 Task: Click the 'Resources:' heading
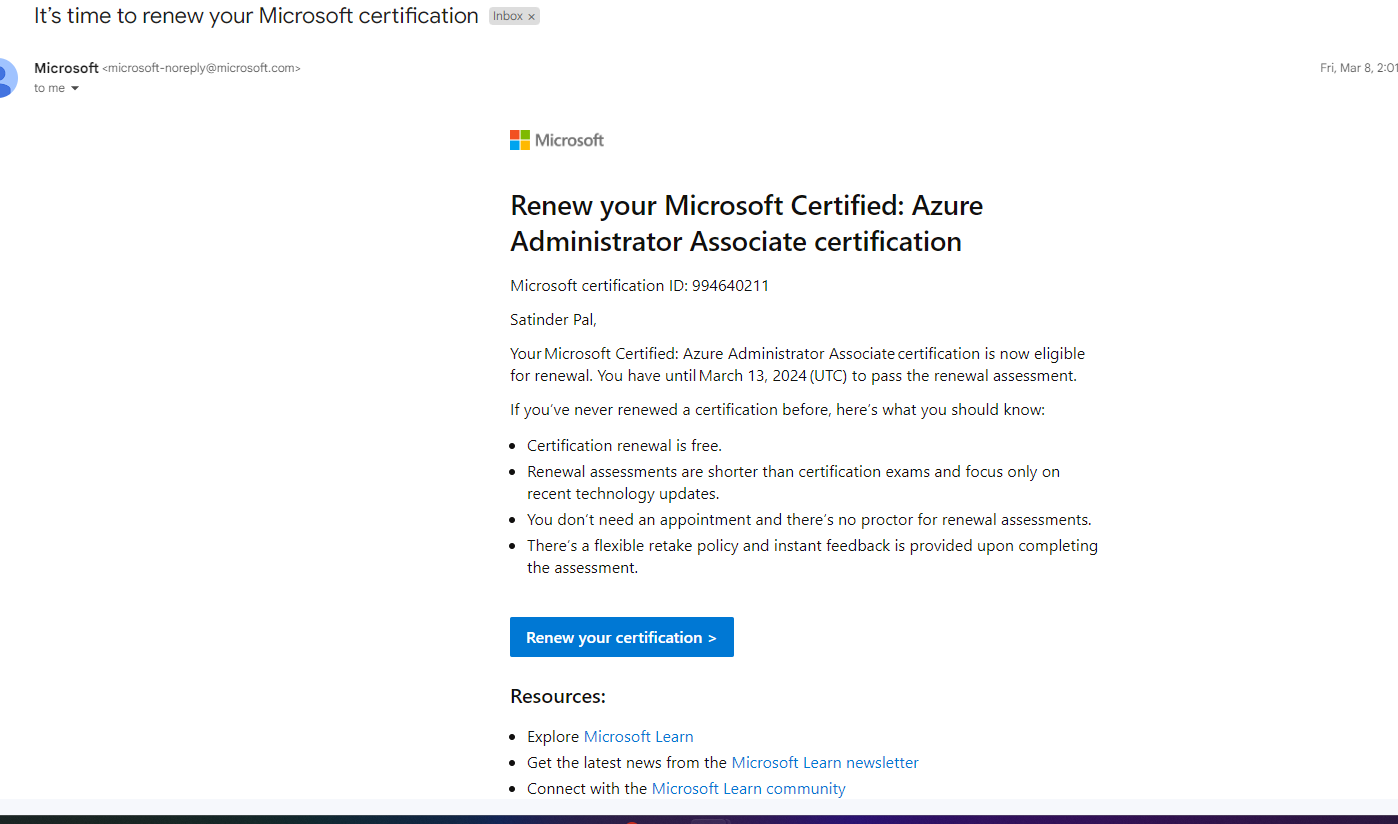[558, 697]
